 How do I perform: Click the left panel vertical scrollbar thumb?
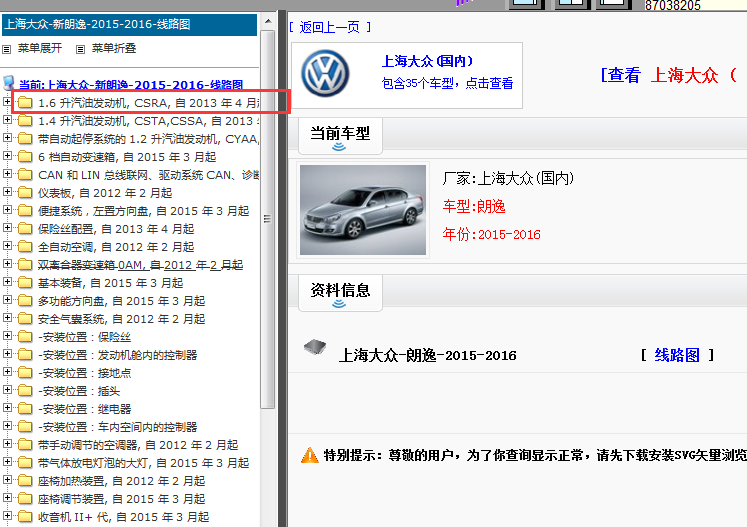(268, 219)
